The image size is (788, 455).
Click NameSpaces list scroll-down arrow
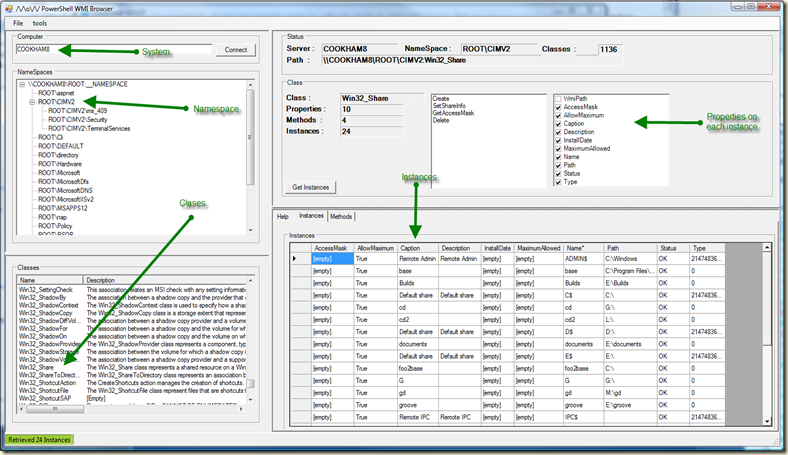(251, 231)
